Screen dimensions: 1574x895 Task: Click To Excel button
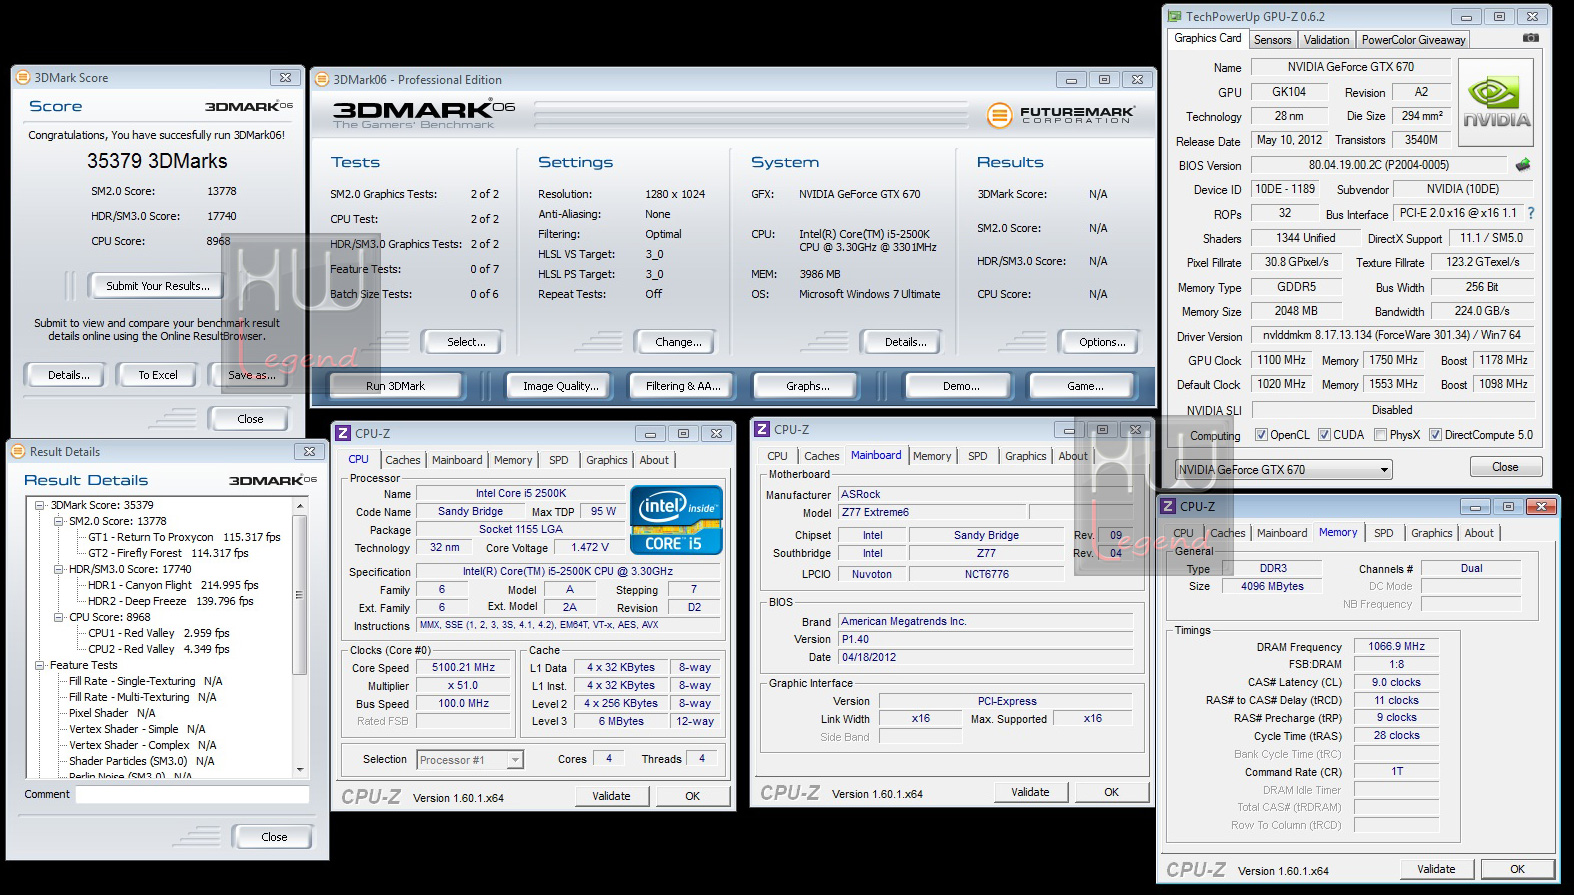coord(158,375)
